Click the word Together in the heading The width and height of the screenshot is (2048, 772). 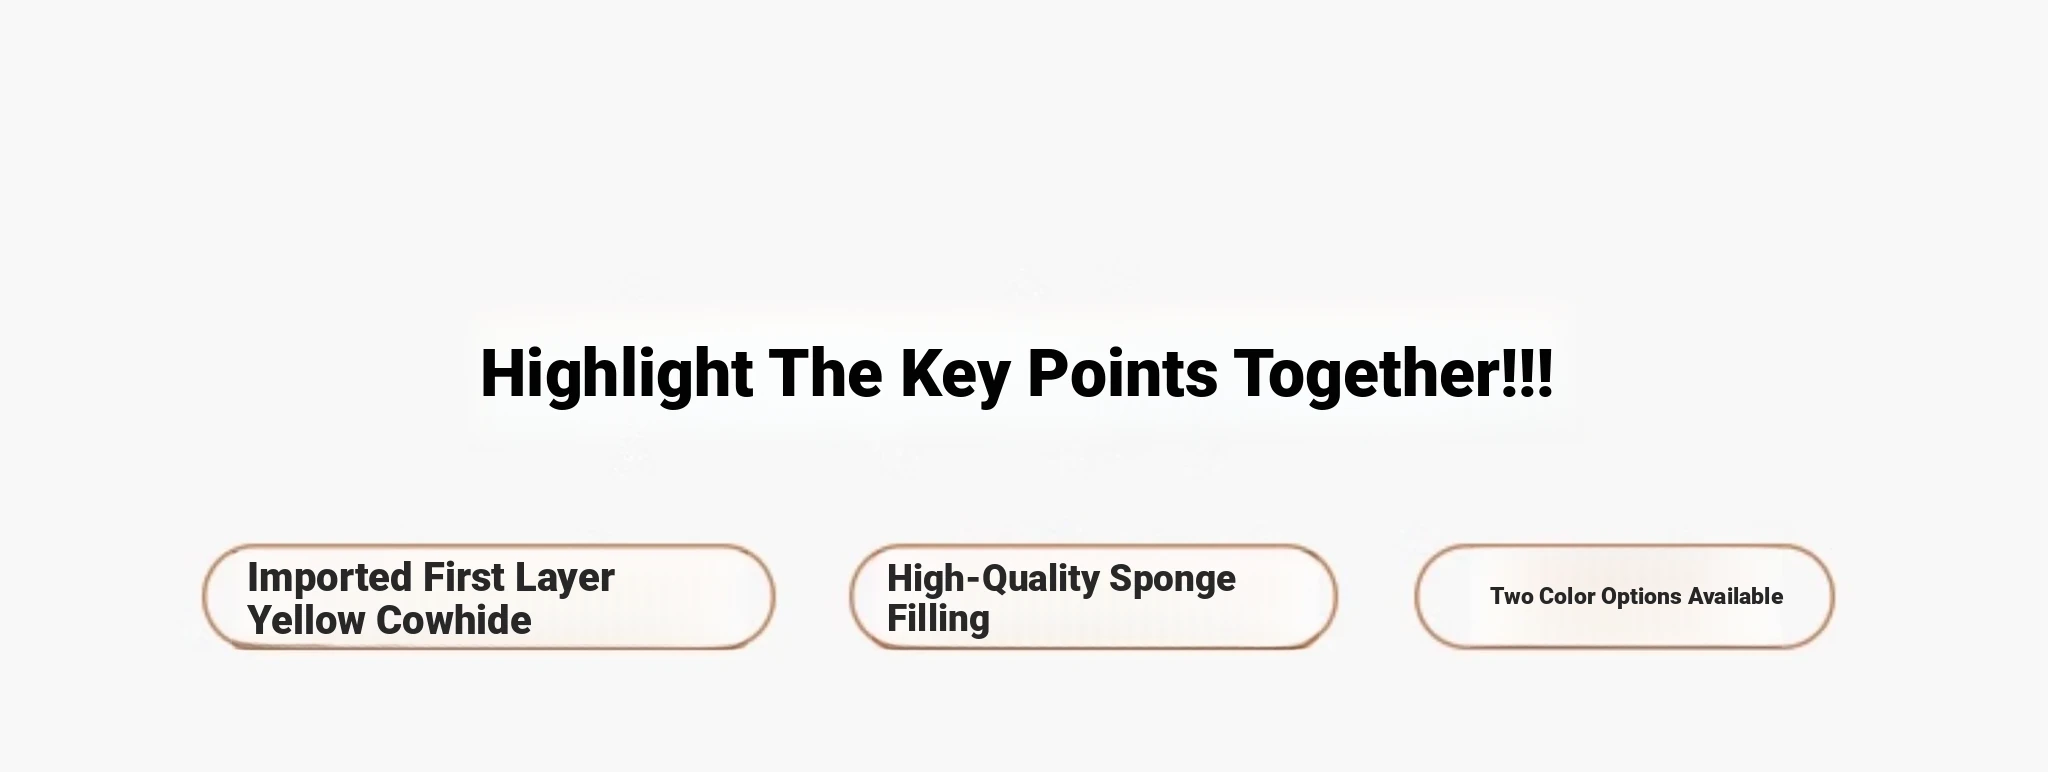click(x=1366, y=374)
